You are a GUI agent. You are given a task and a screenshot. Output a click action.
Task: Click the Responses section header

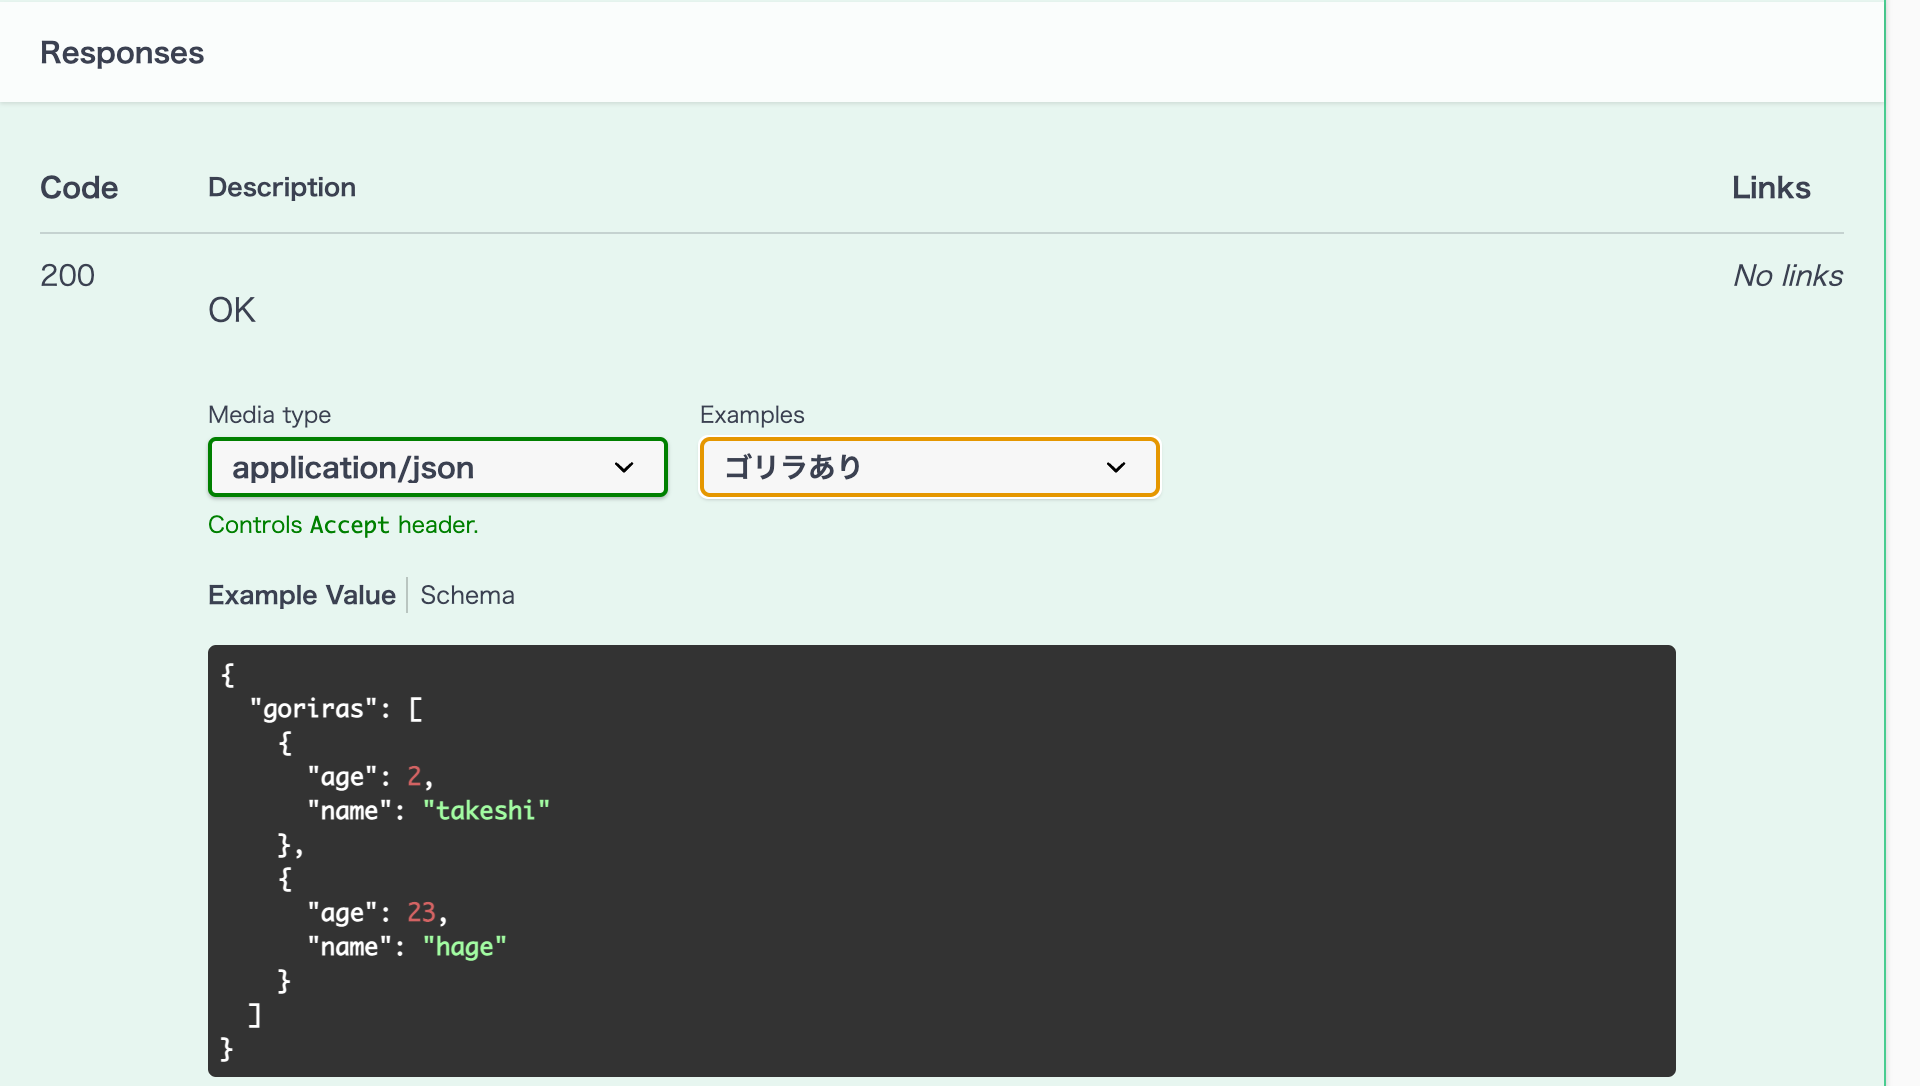pos(122,52)
